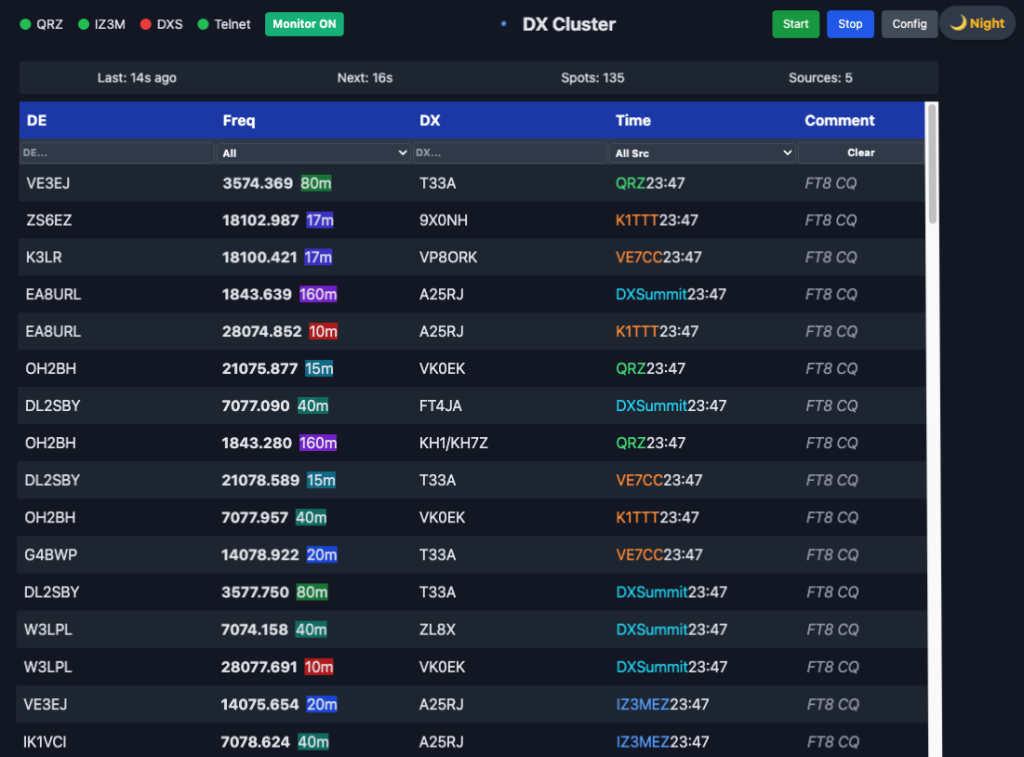
Task: Click the Telnet connection status dot
Action: coord(204,24)
